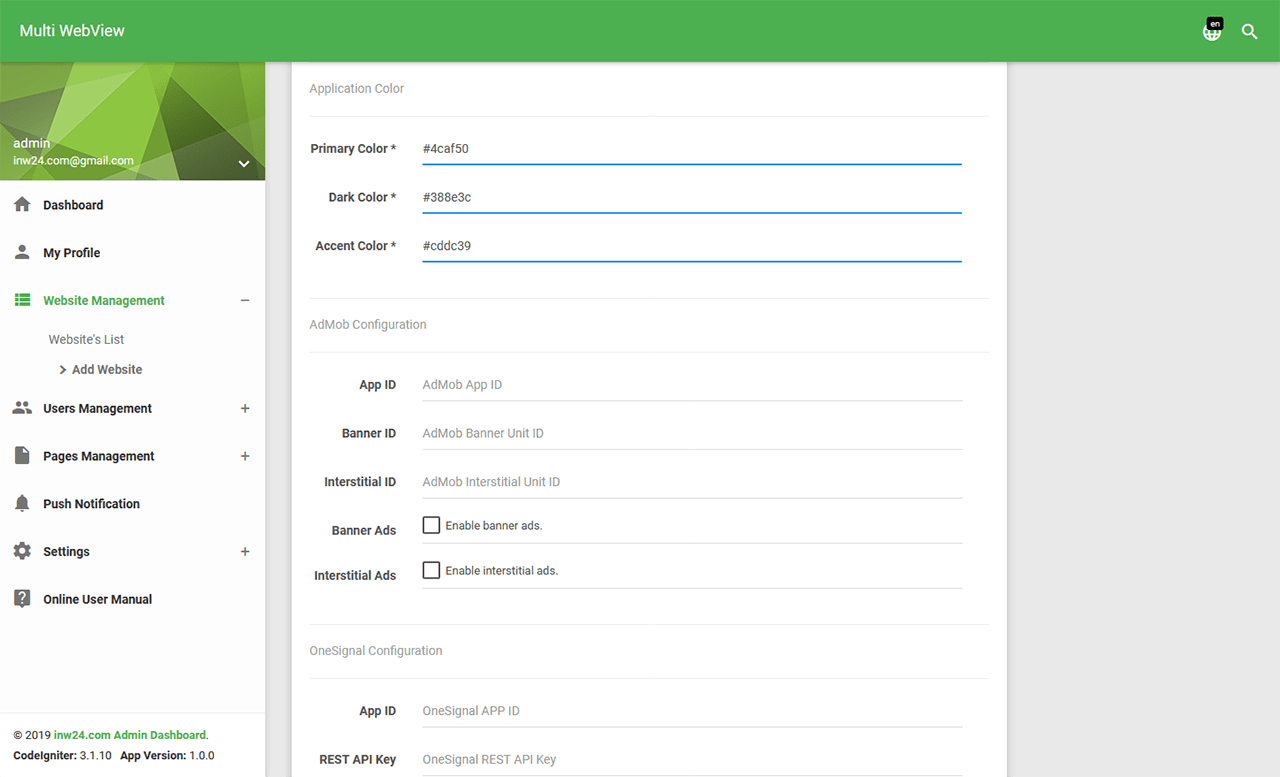Select Website's List submenu item
The width and height of the screenshot is (1280, 777).
pyautogui.click(x=86, y=340)
